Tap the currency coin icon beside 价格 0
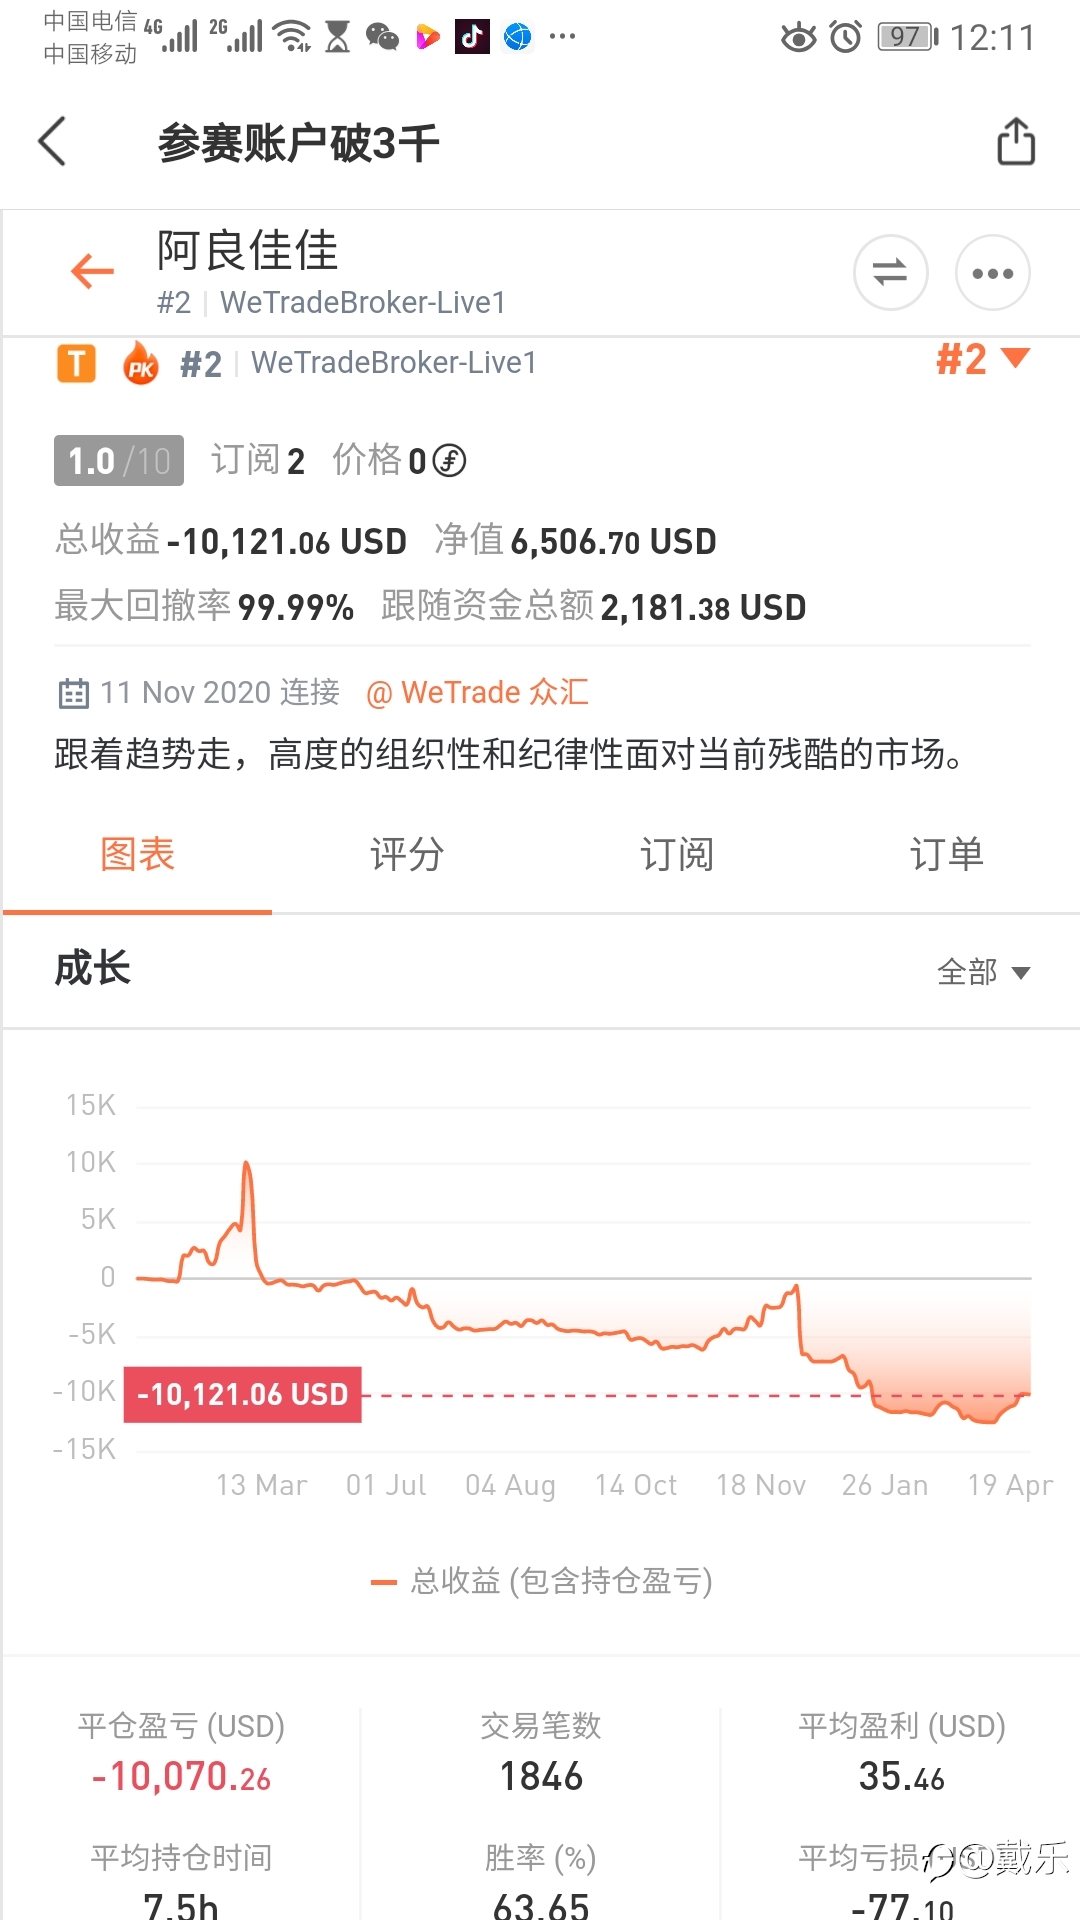1080x1920 pixels. pyautogui.click(x=450, y=461)
